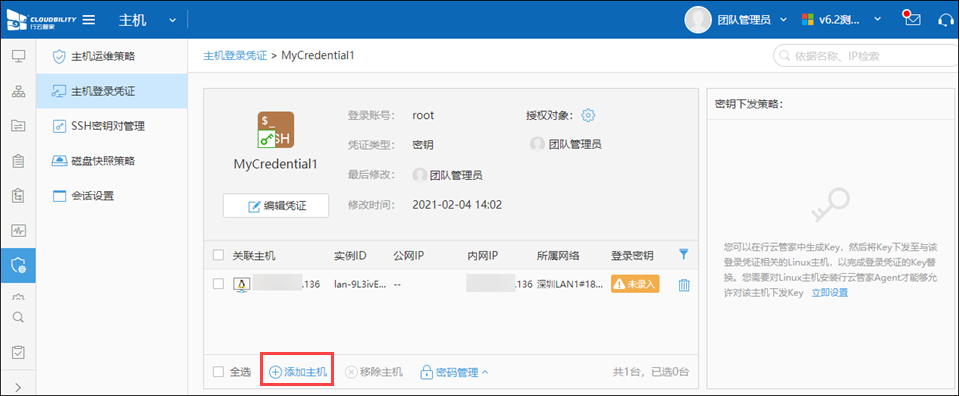Open 会话设置 menu item
The image size is (960, 396).
tap(111, 196)
